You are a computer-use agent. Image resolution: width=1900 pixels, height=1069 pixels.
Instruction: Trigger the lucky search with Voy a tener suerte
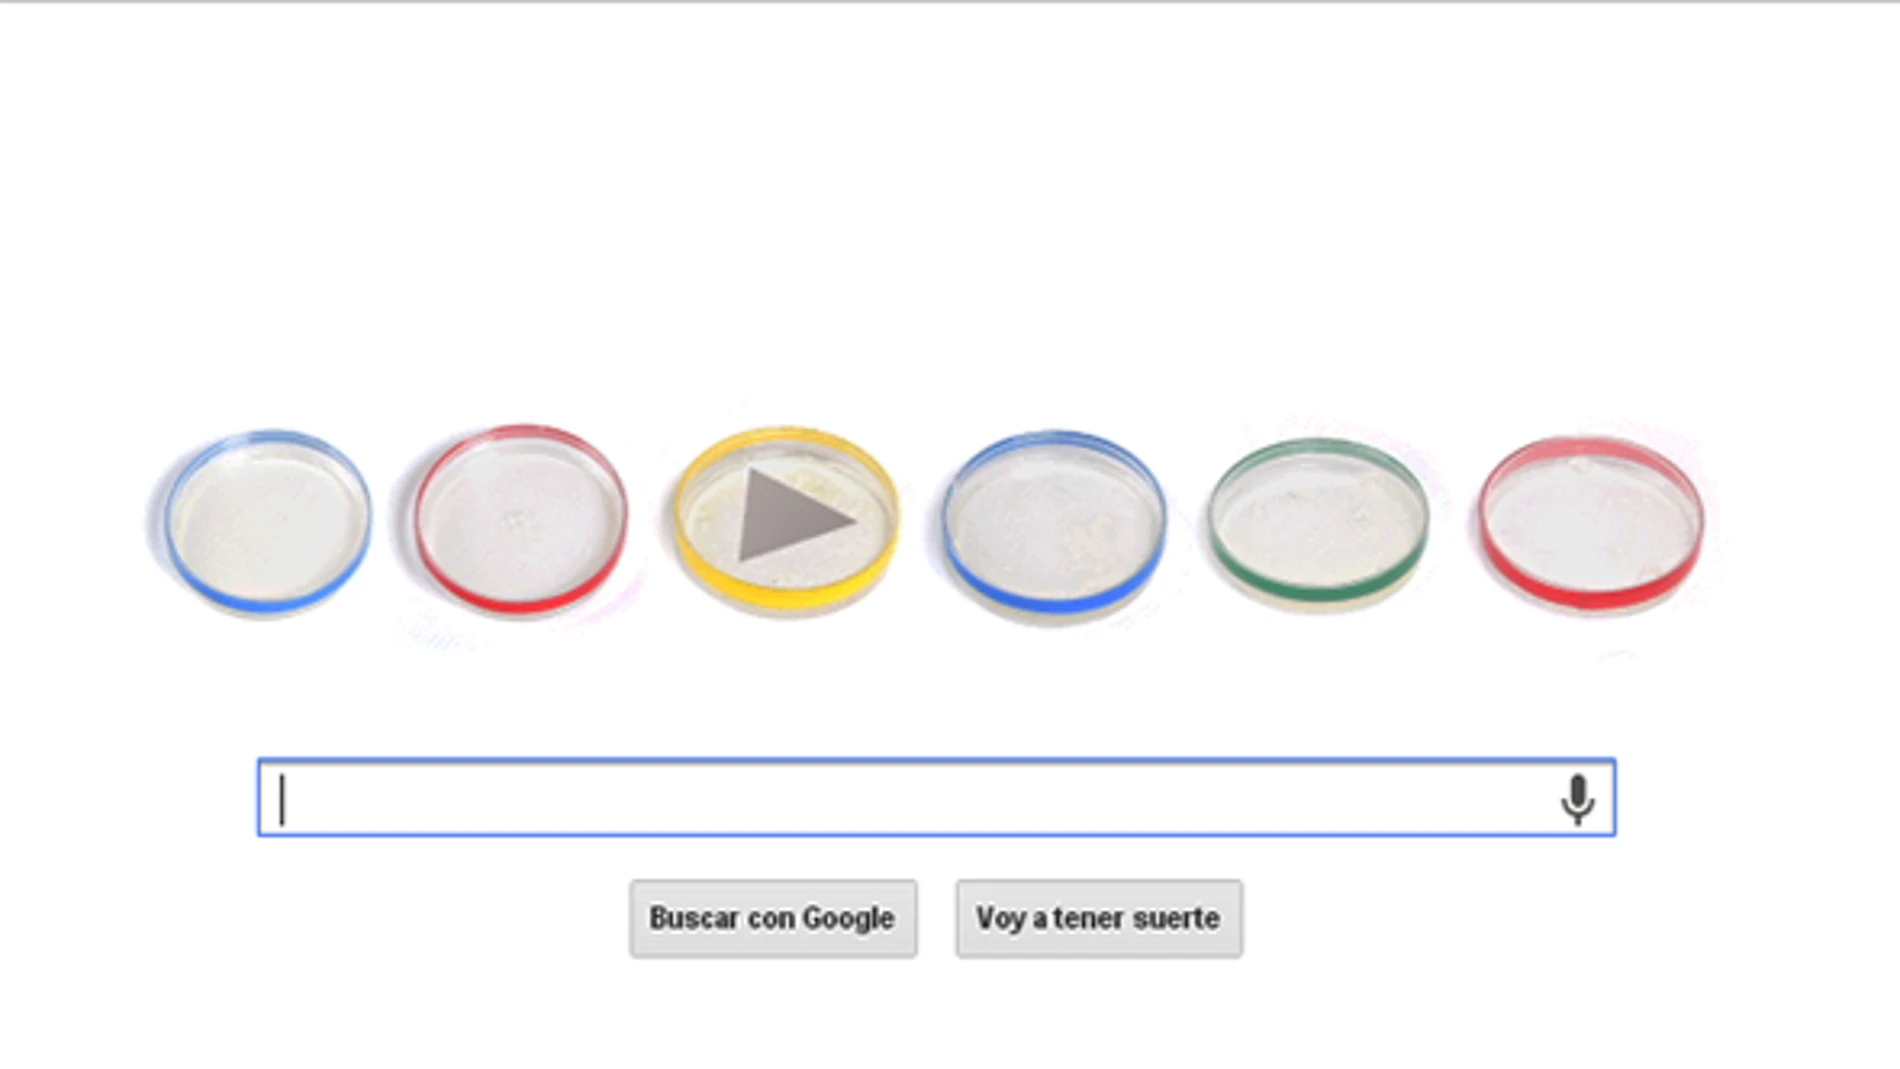[1098, 917]
